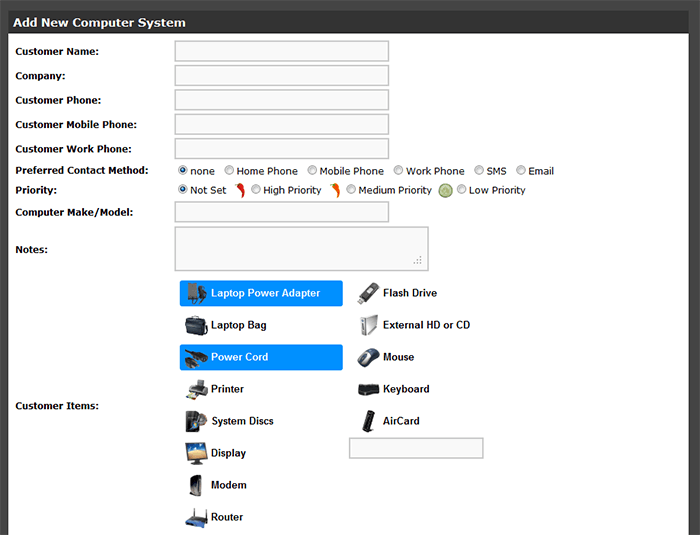Screen dimensions: 700x535
Task: Deselect the Power Cord label
Action: click(x=239, y=357)
